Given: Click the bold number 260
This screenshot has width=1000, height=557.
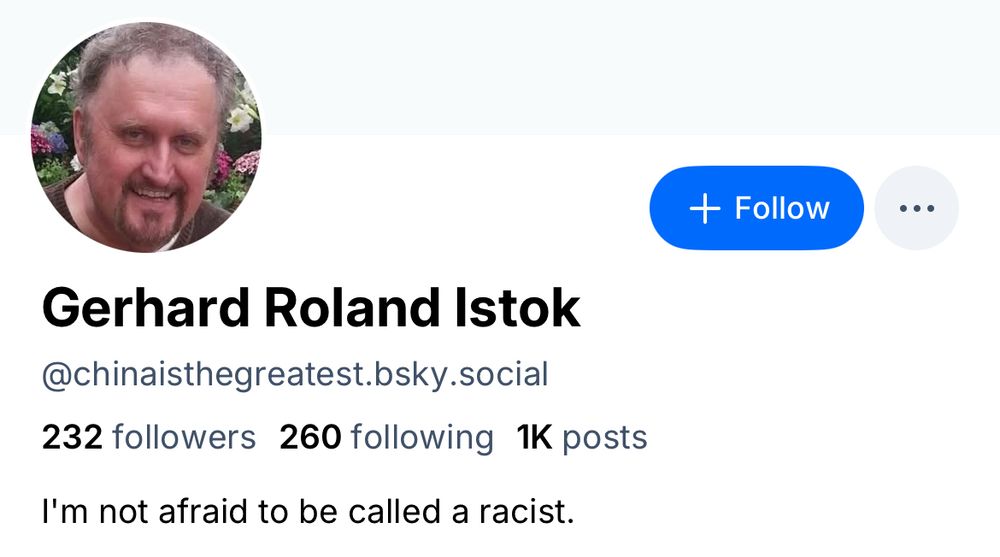Looking at the screenshot, I should click(311, 437).
